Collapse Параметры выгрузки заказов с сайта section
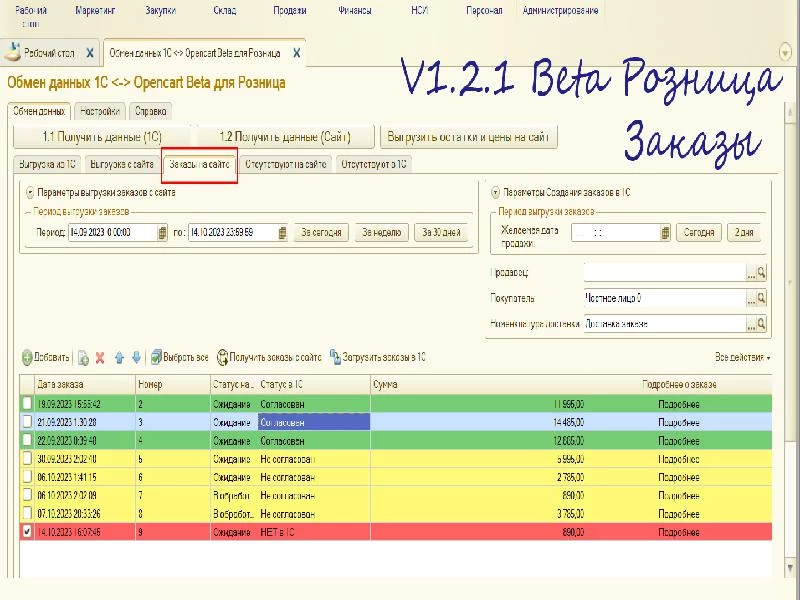Image resolution: width=800 pixels, height=600 pixels. [30, 191]
